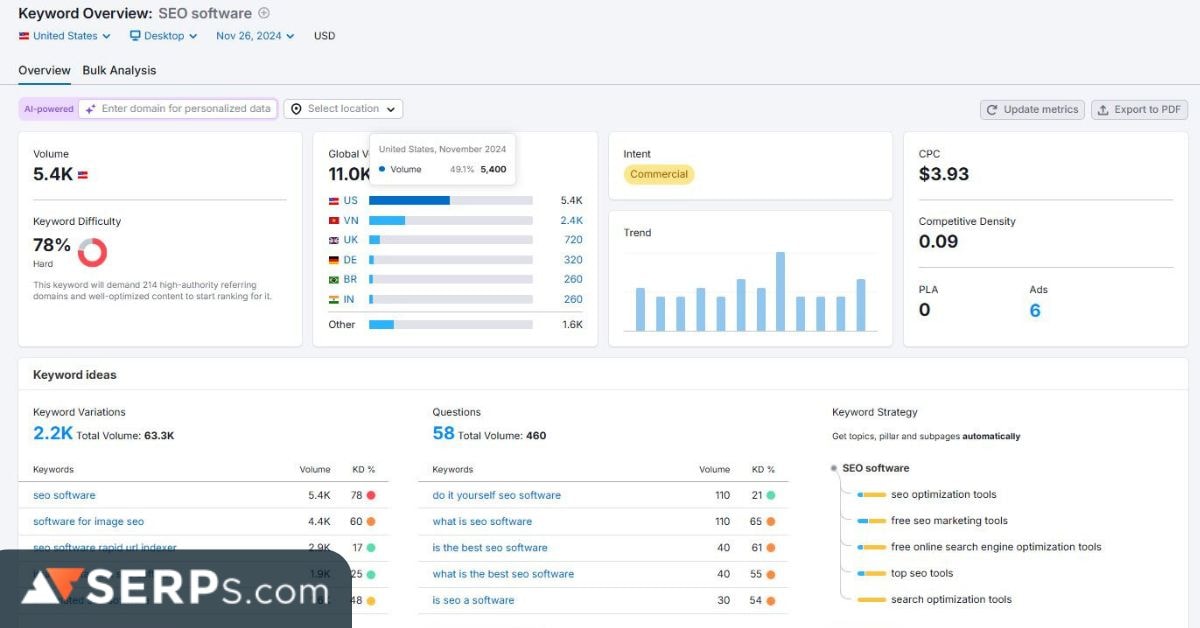Open the Select location dropdown
Viewport: 1200px width, 628px height.
[x=343, y=109]
